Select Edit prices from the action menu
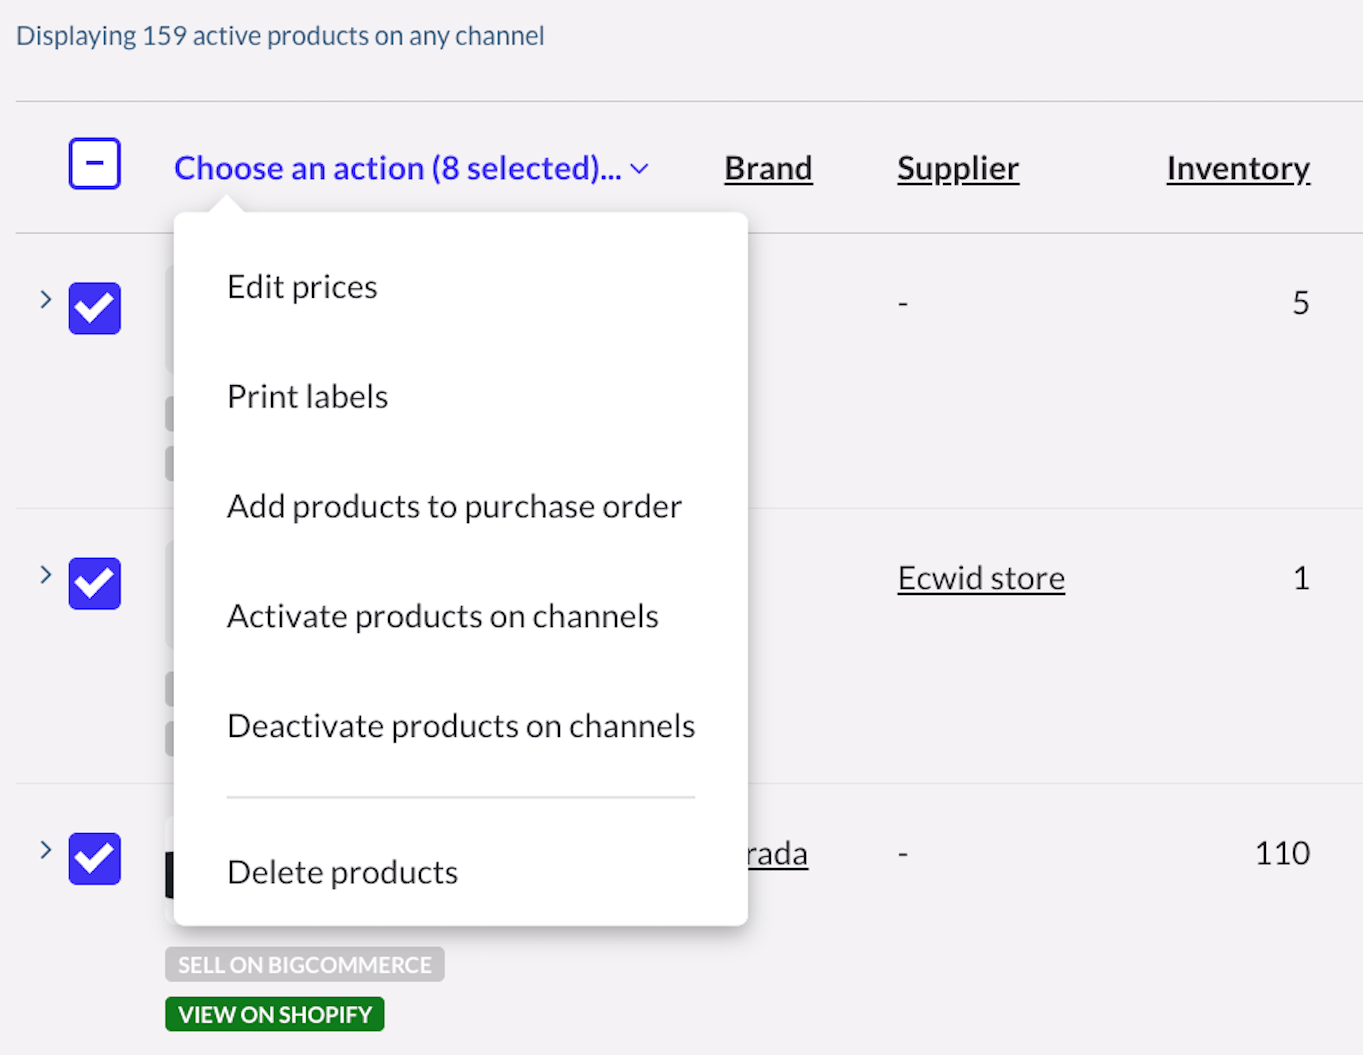This screenshot has height=1055, width=1363. [302, 287]
